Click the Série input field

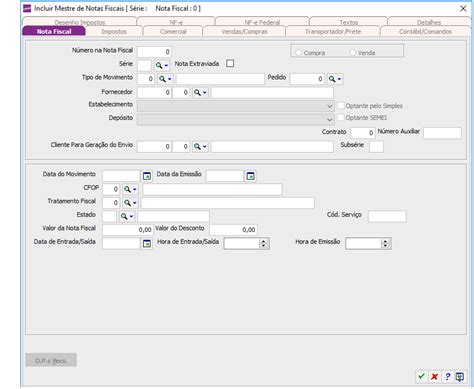click(144, 65)
